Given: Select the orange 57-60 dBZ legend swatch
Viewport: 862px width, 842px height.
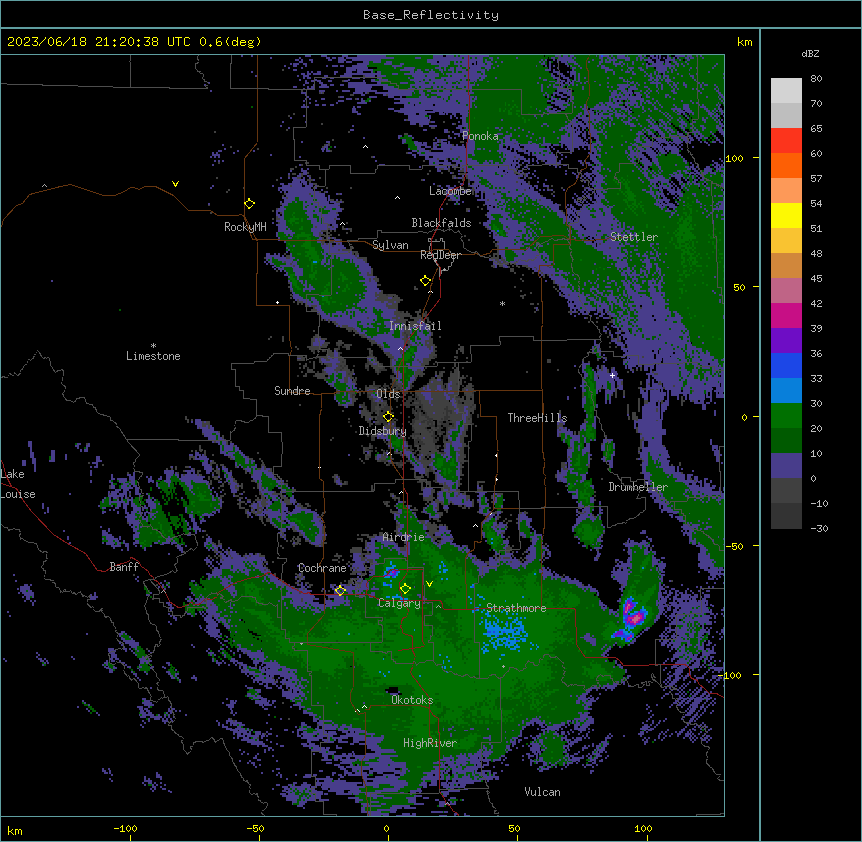Looking at the screenshot, I should (786, 166).
